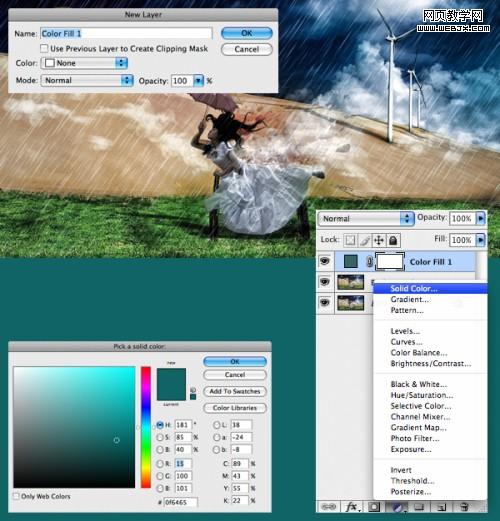Open the layer style fx menu
Screen dimensions: 500x521
(353, 507)
